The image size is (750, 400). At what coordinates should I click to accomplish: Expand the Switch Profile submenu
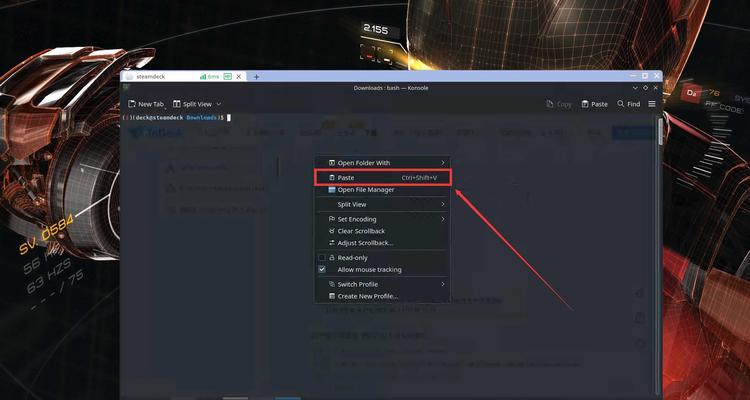[382, 284]
